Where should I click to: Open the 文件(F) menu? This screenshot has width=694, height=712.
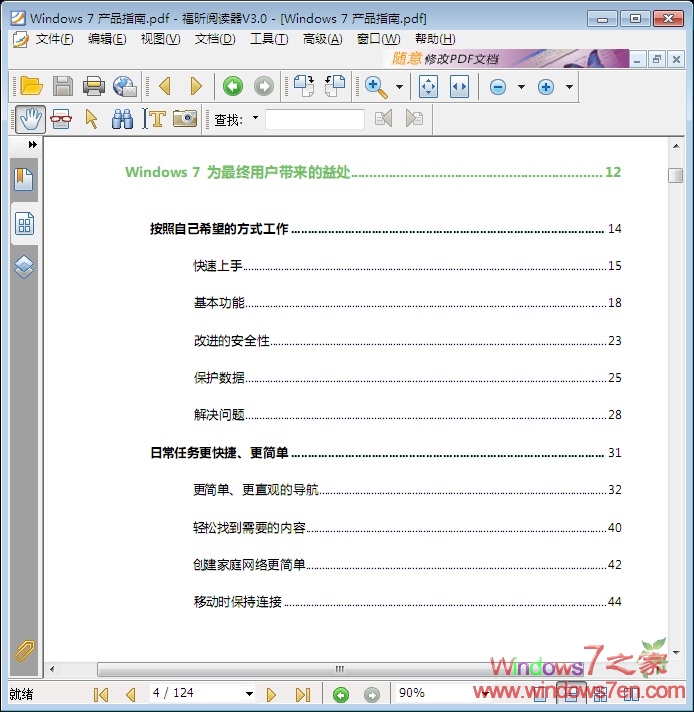tap(54, 40)
